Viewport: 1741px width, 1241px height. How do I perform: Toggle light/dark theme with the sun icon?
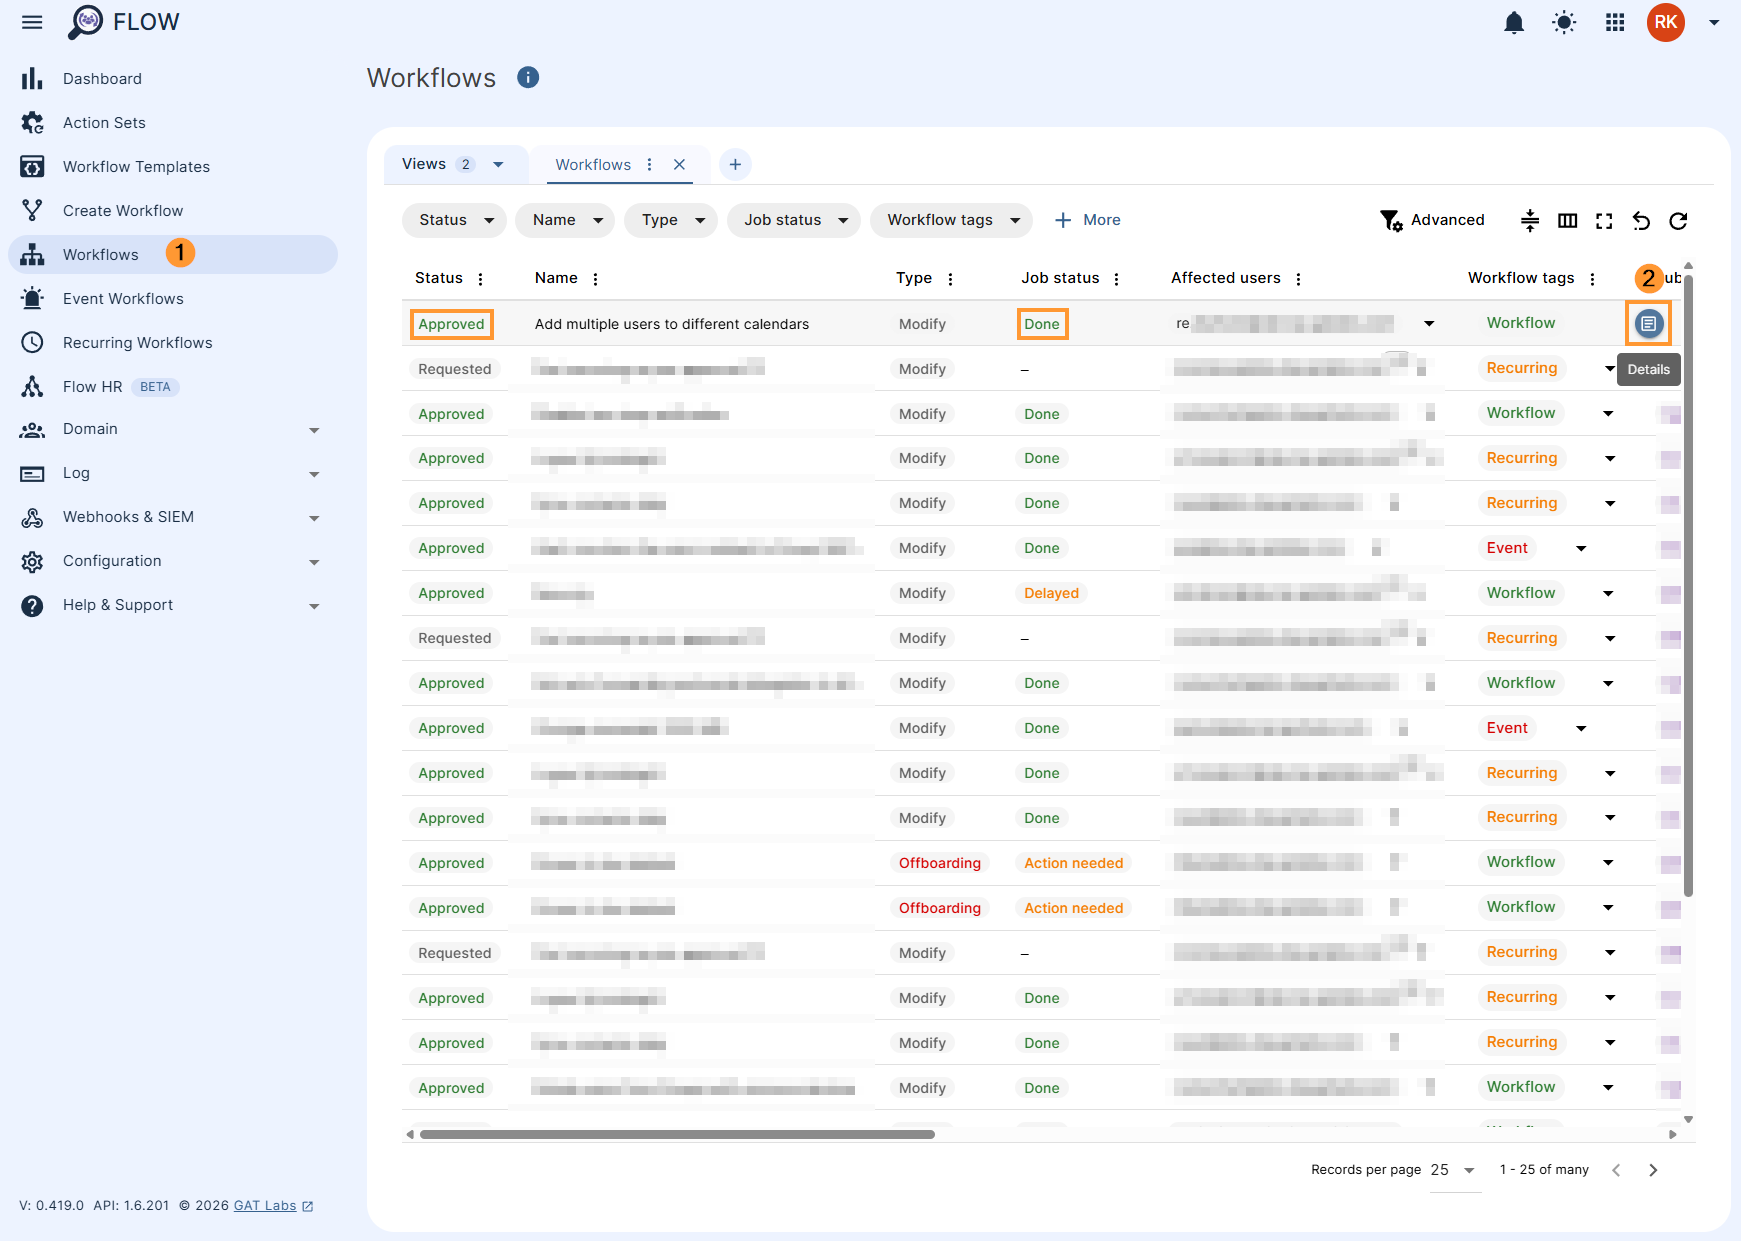pos(1564,22)
